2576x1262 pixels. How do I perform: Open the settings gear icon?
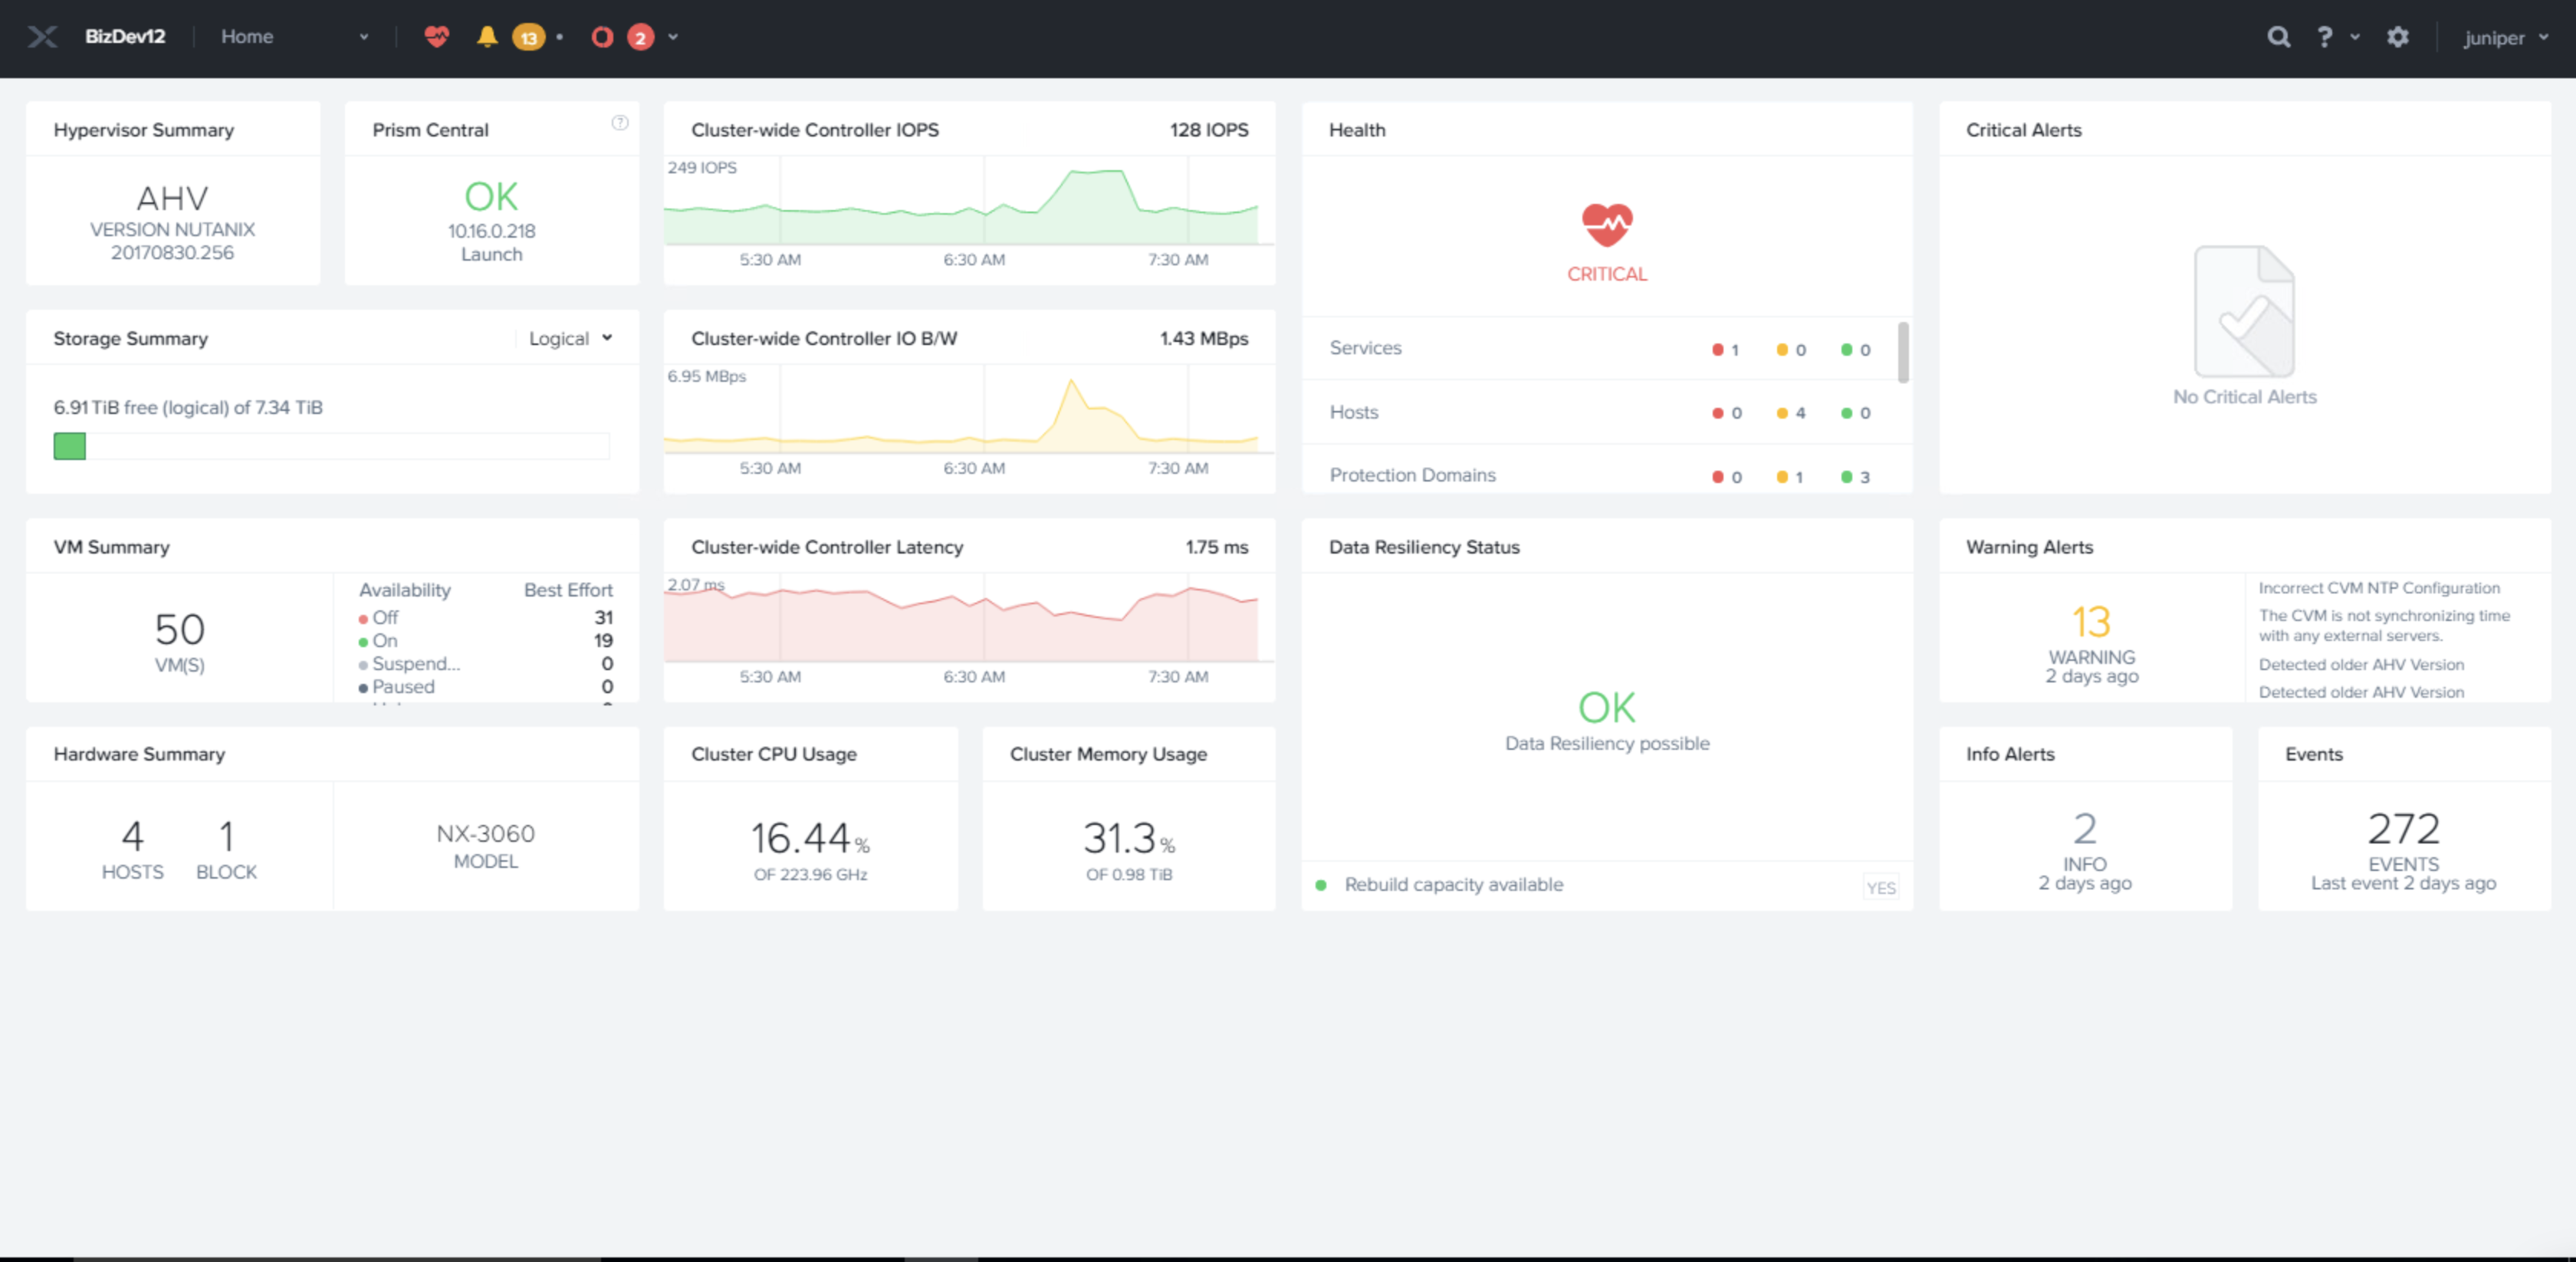[2398, 37]
